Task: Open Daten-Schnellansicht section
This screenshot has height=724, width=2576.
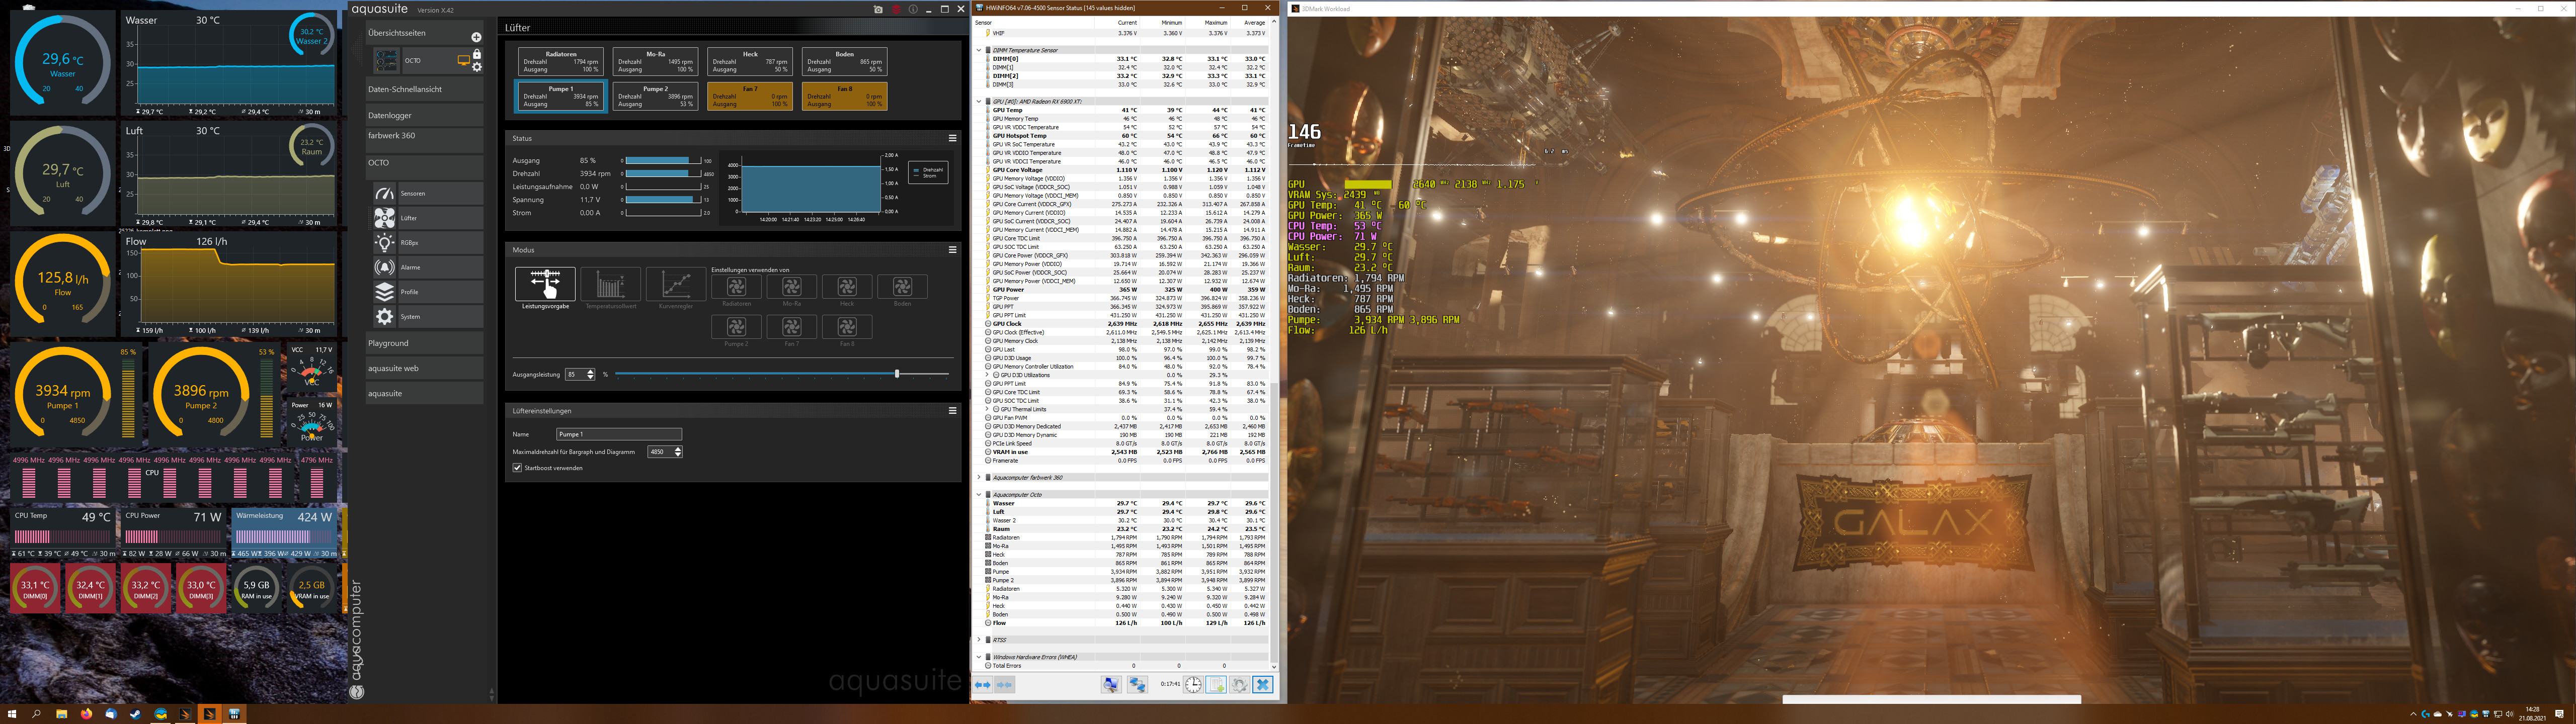Action: click(425, 89)
